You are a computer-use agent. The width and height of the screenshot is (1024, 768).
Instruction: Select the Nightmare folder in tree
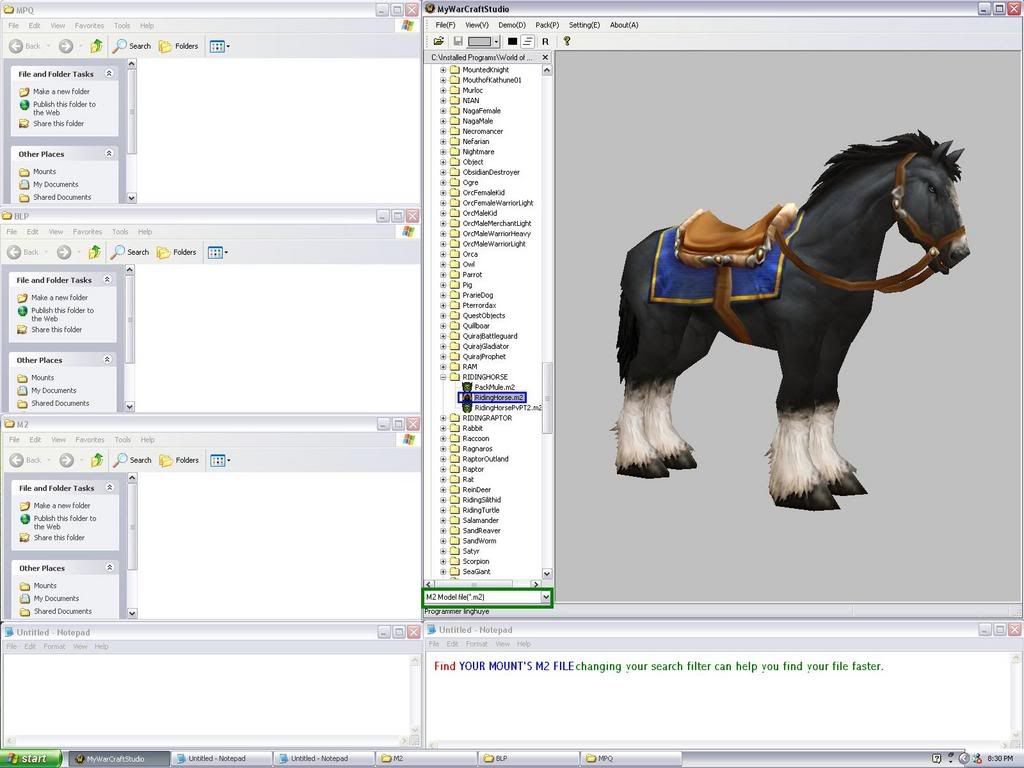tap(478, 152)
